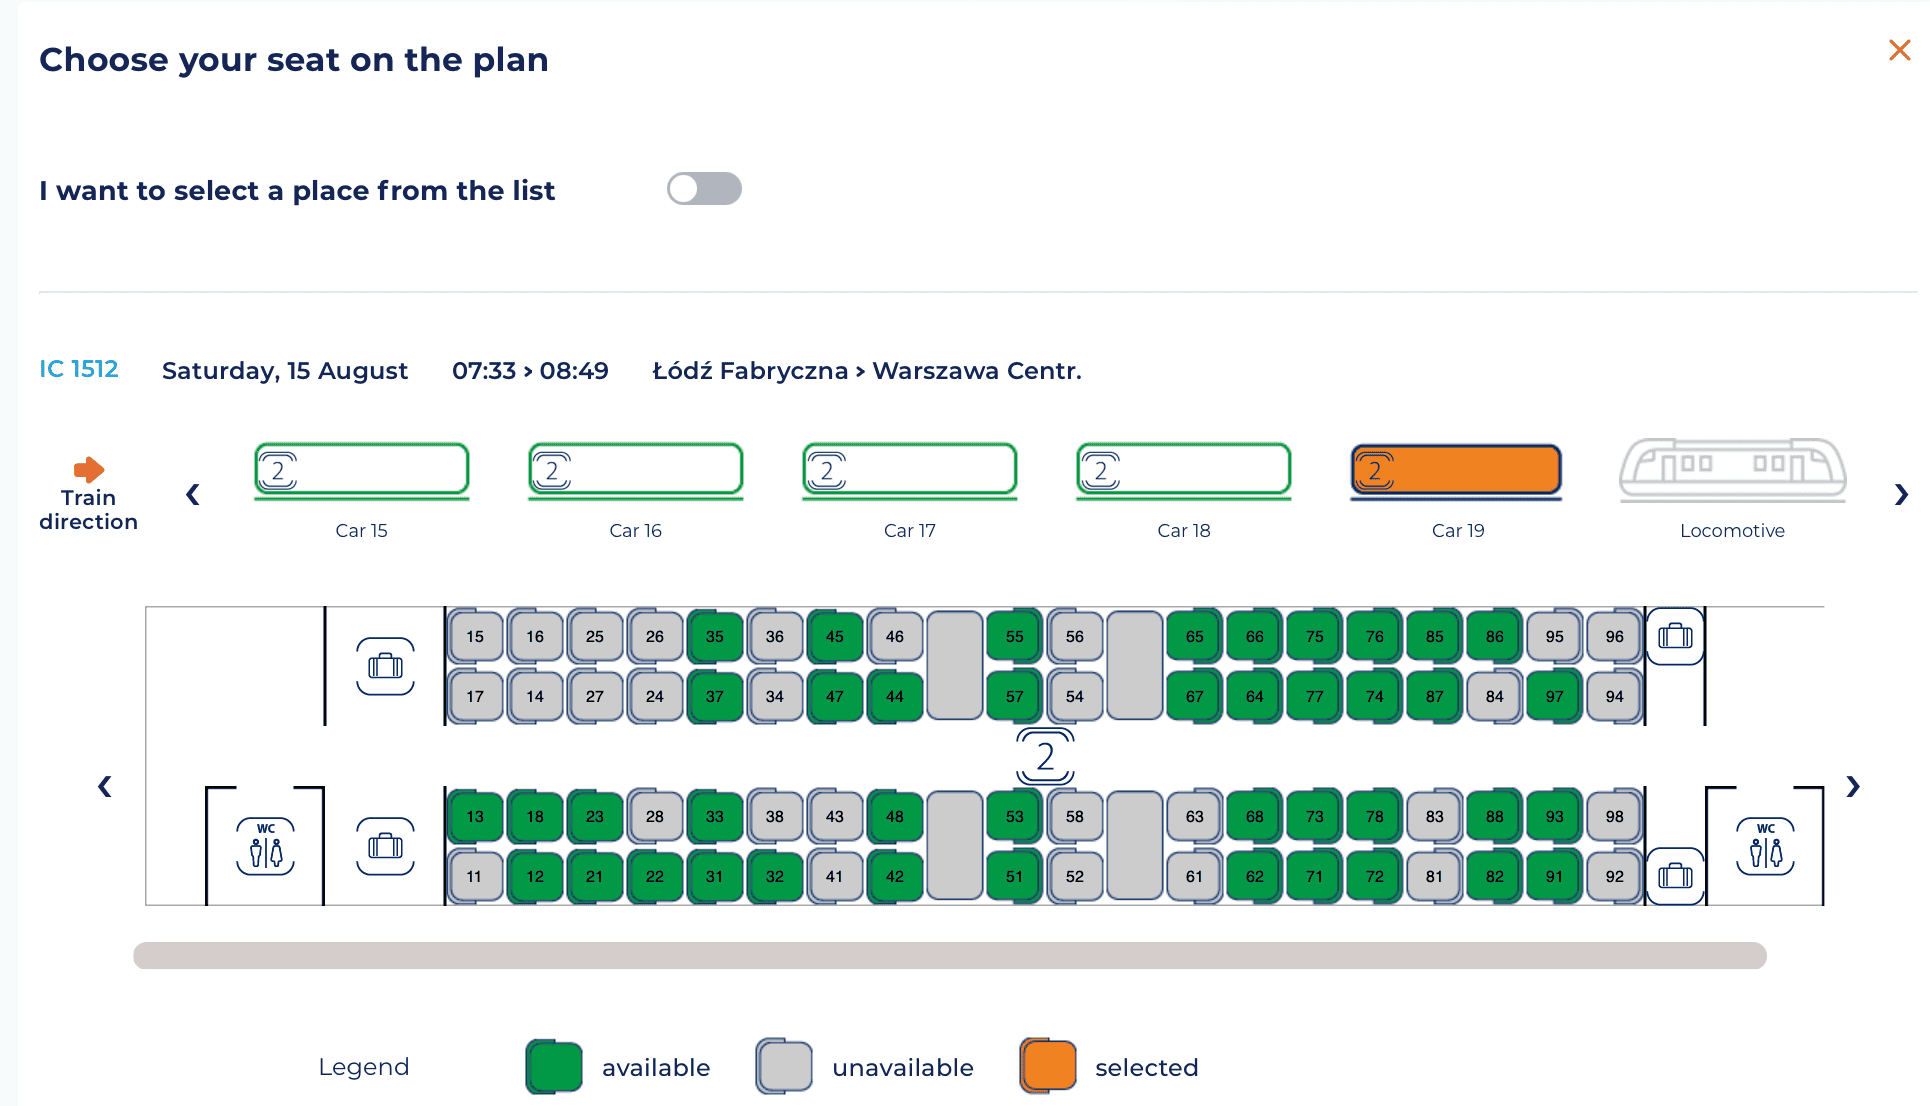
Task: Click the luggage icon beside seat 92
Action: pyautogui.click(x=1675, y=876)
